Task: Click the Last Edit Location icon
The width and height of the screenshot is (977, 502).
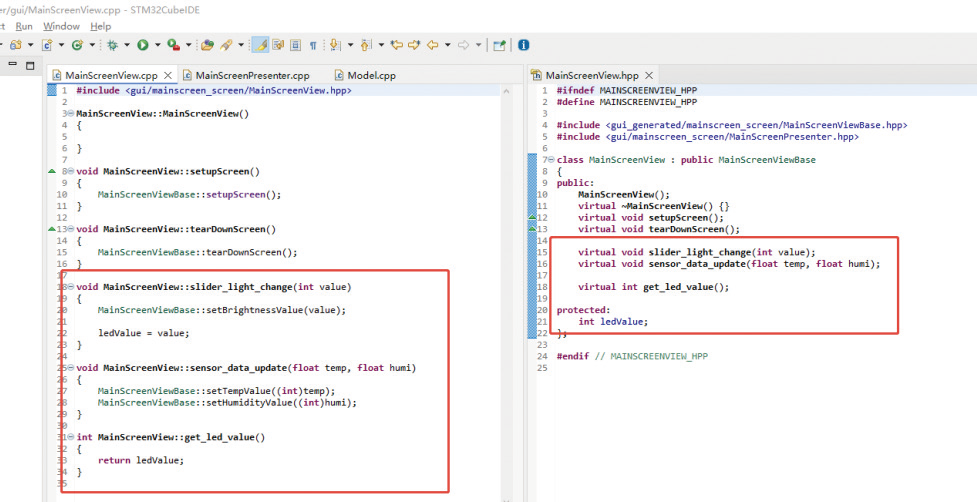Action: 396,45
